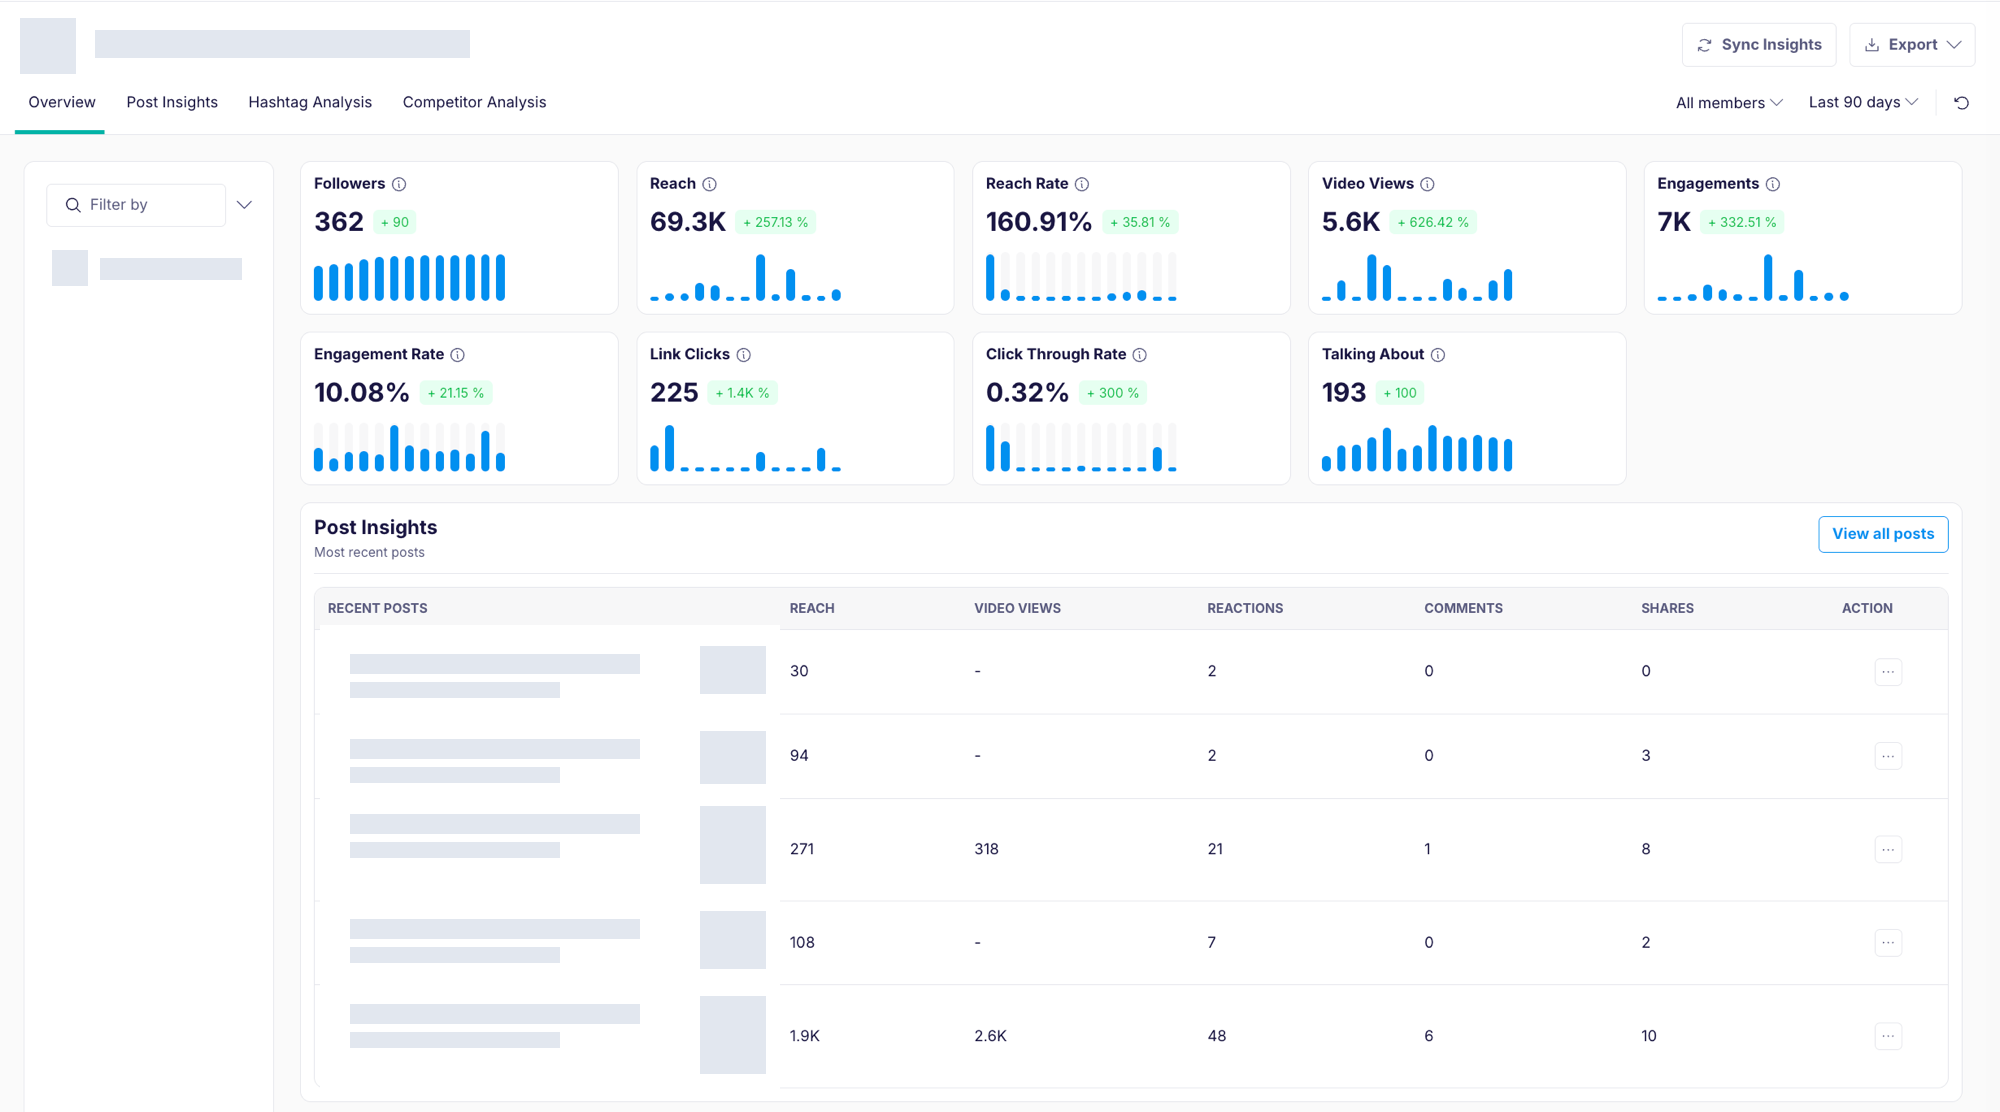Click the 318 video views cell
This screenshot has width=2000, height=1112.
click(986, 849)
